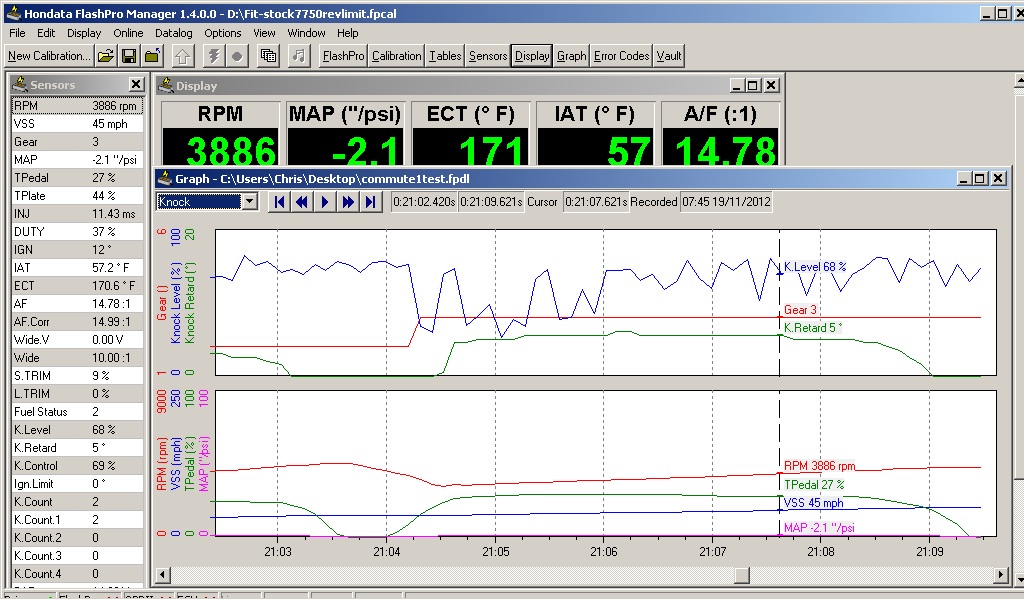
Task: Play the datalog recording
Action: [325, 202]
